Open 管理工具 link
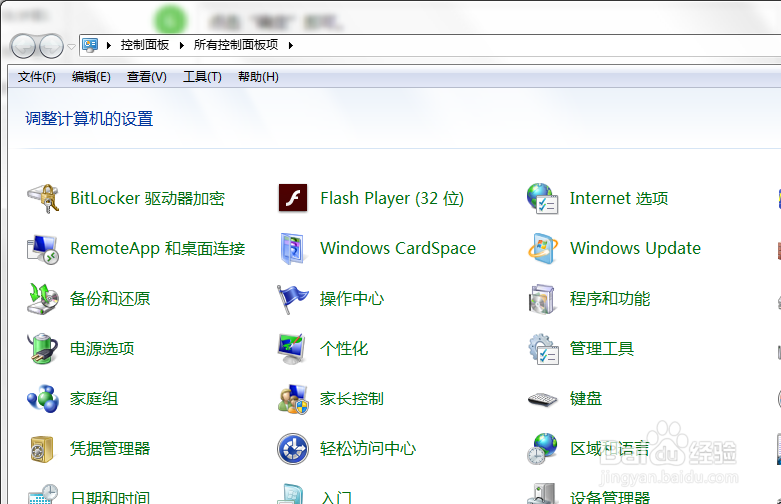 602,348
